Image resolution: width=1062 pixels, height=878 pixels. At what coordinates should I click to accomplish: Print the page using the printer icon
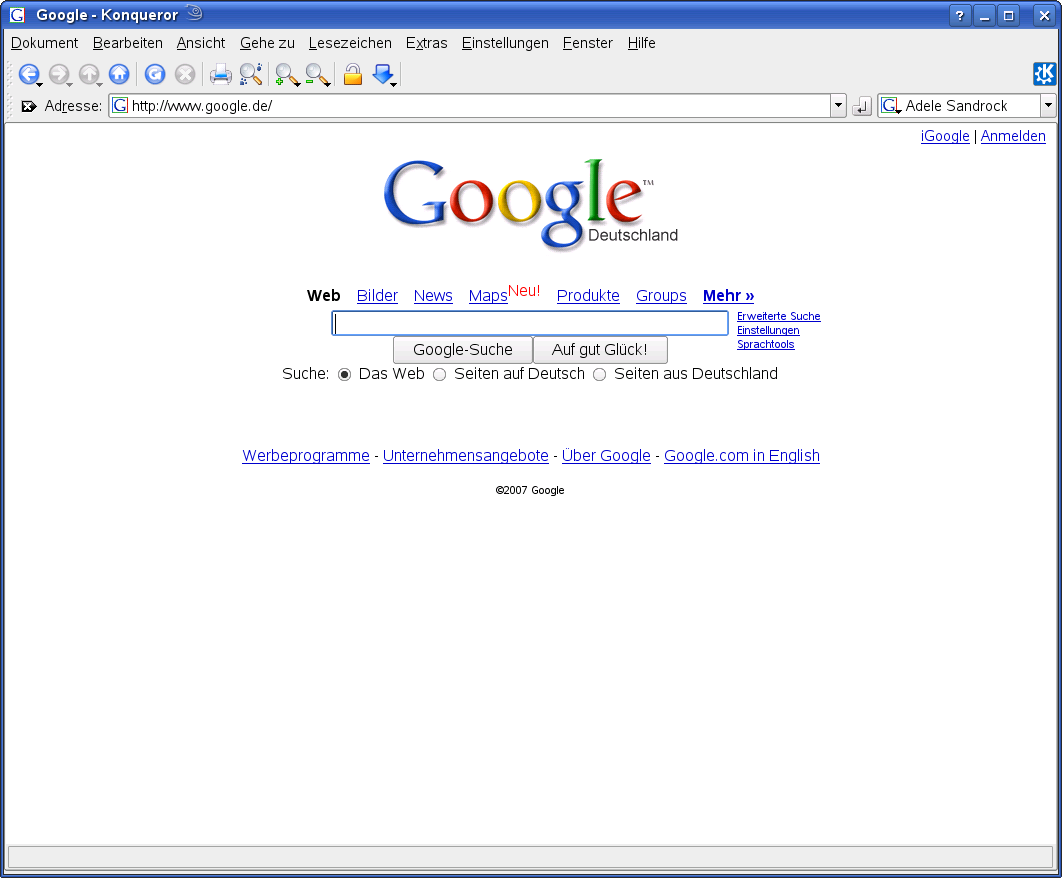coord(221,74)
